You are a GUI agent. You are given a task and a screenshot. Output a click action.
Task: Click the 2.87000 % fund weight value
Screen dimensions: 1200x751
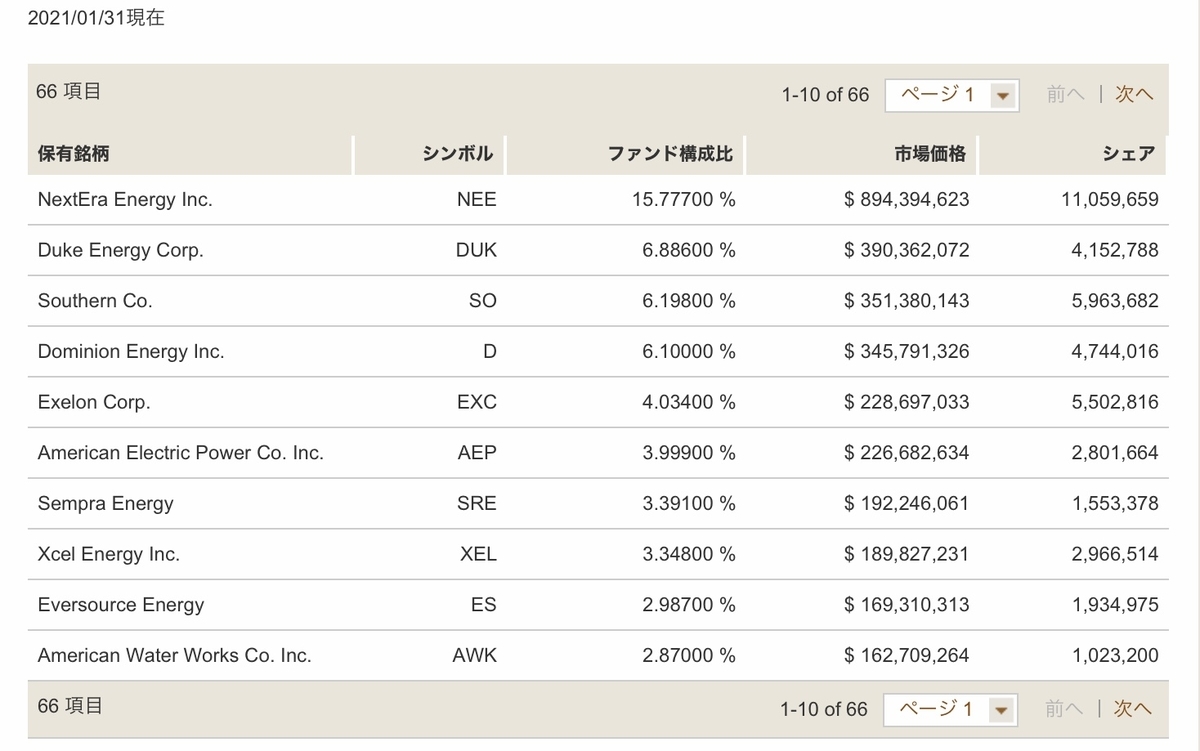(x=688, y=656)
